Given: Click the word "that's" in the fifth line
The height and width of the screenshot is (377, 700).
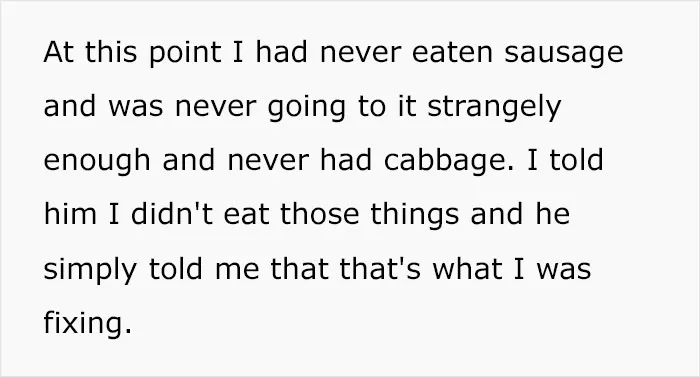Looking at the screenshot, I should click(x=380, y=268).
